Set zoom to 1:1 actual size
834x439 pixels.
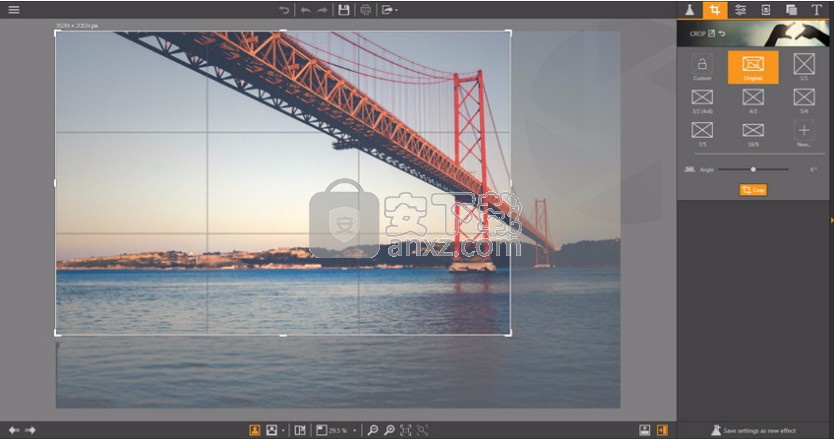tap(406, 430)
